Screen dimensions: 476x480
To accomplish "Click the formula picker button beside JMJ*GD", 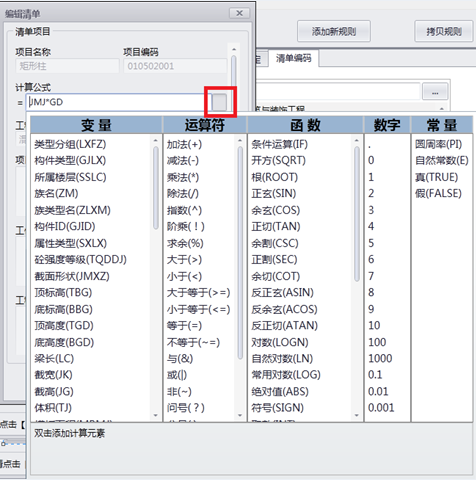I will tap(220, 102).
